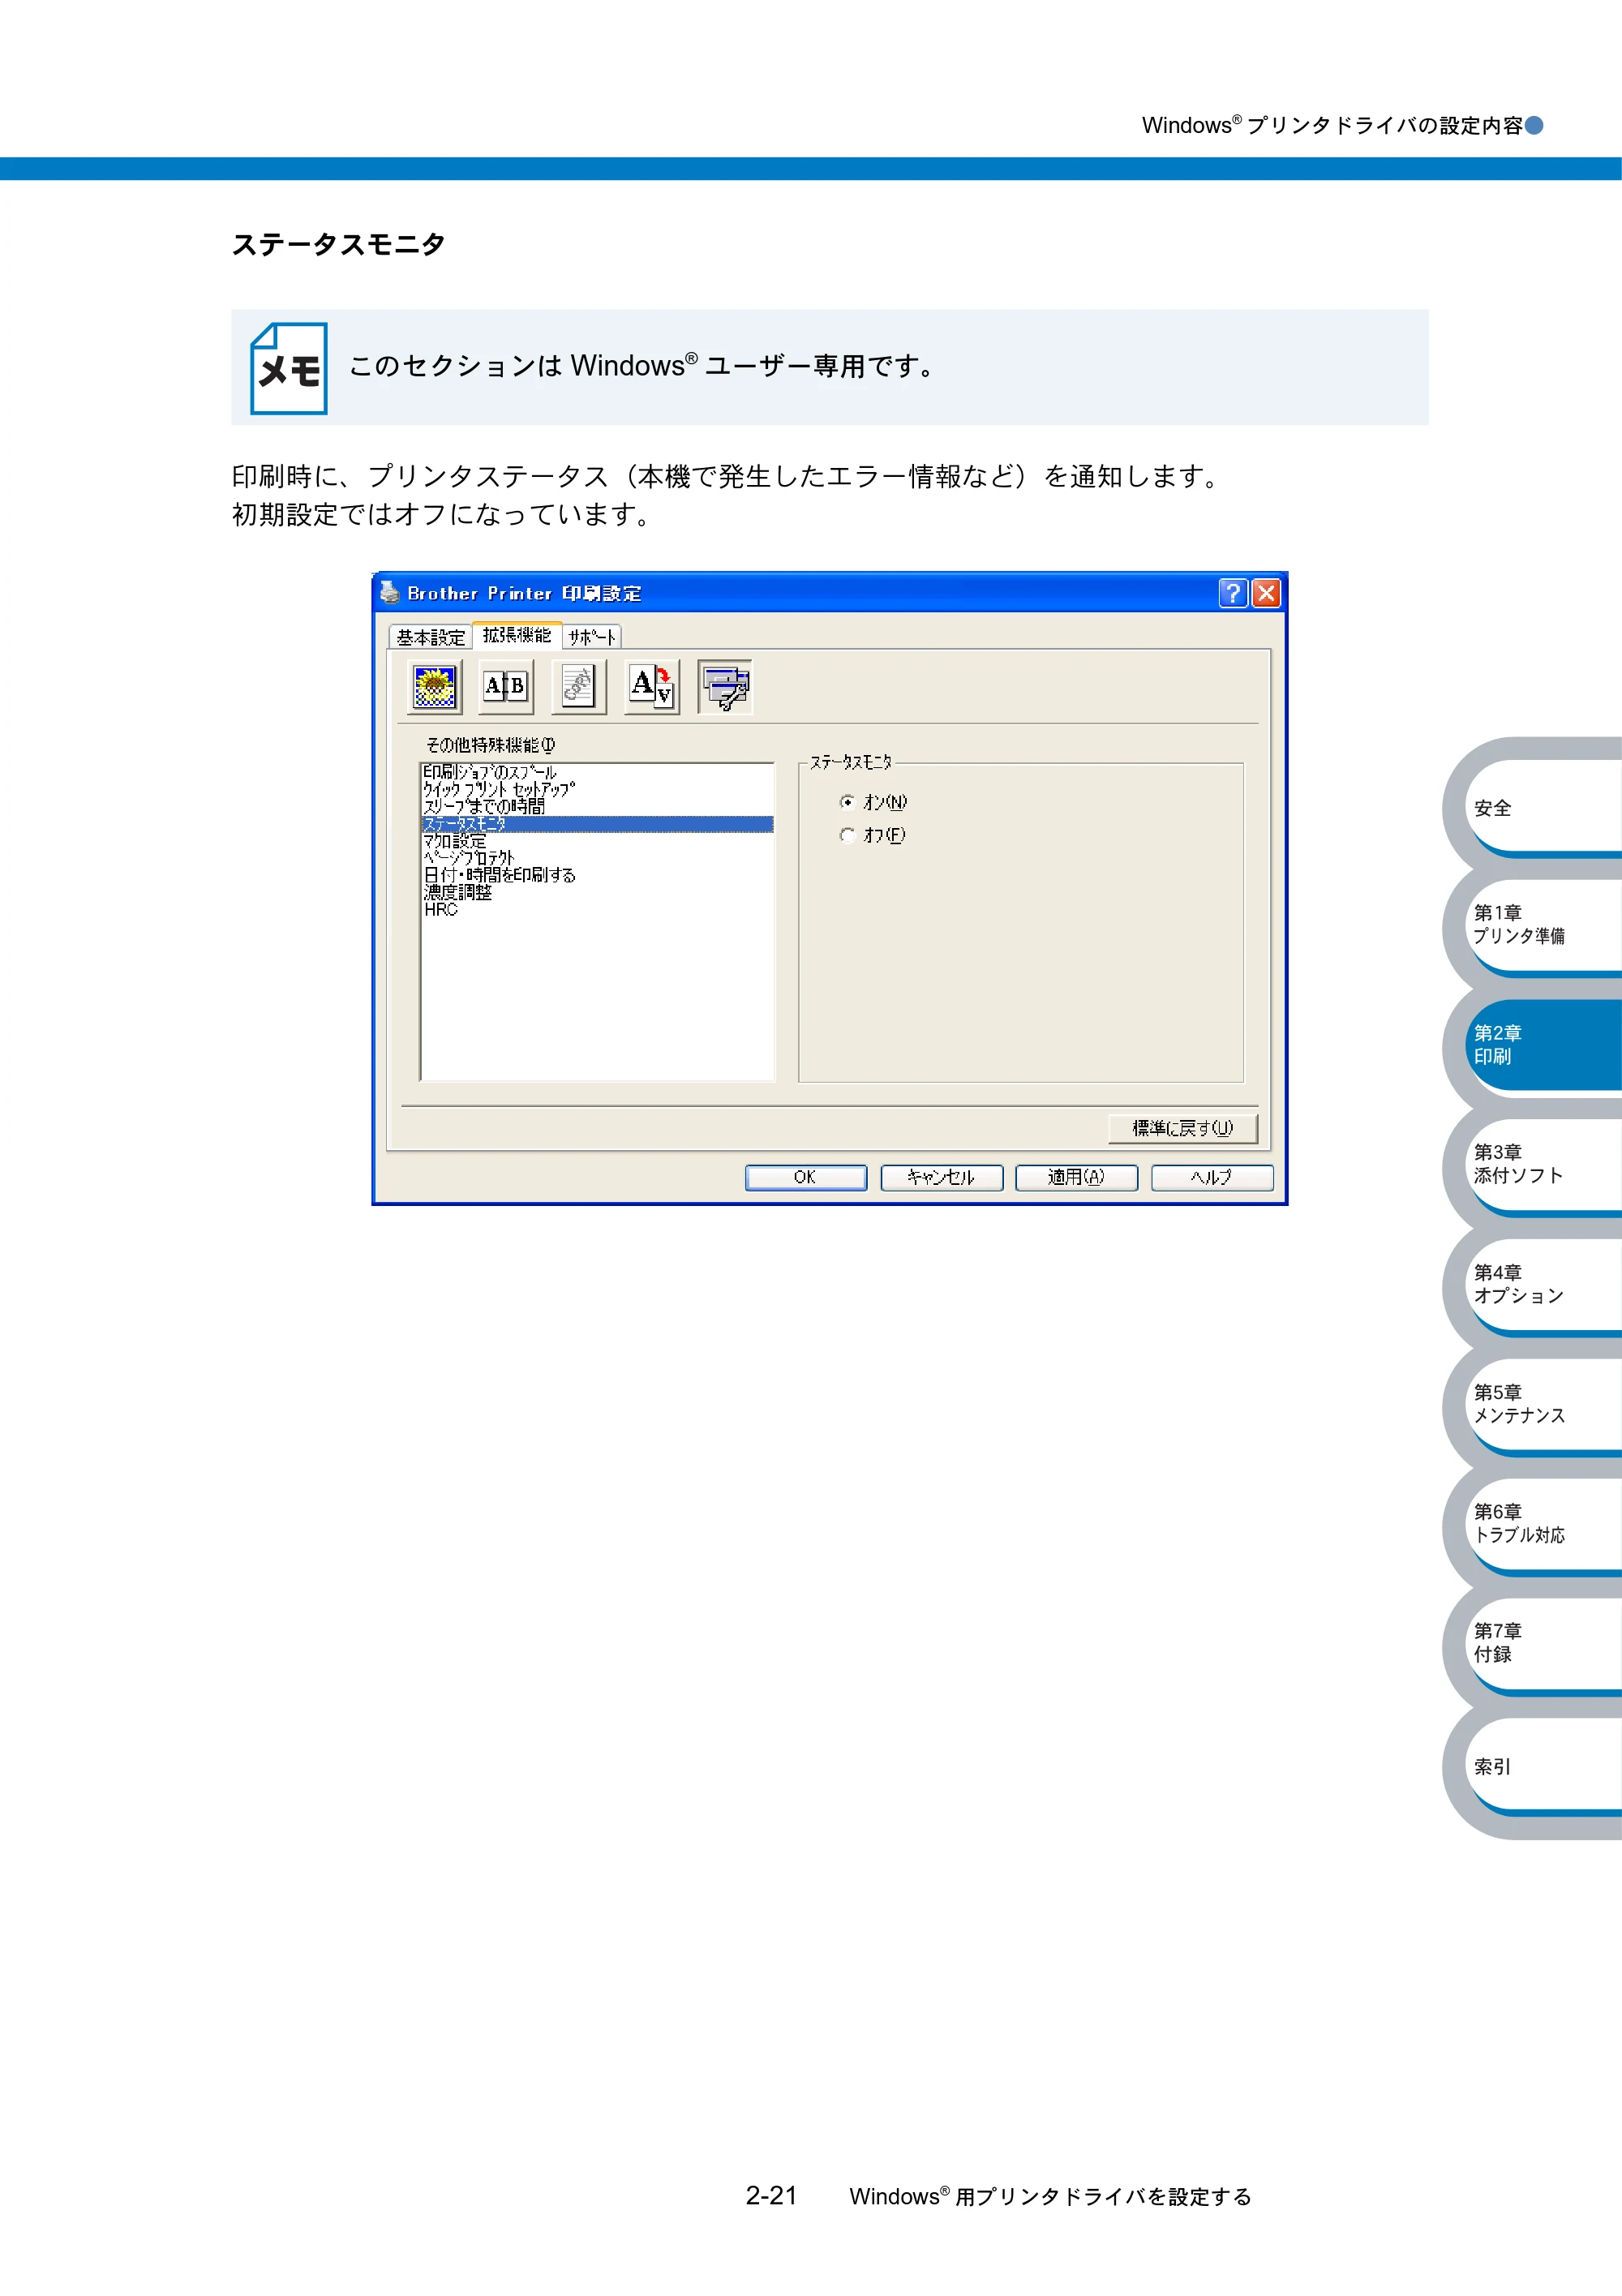Image resolution: width=1622 pixels, height=2296 pixels.
Task: Click the 適用(A) button
Action: coord(1076,1177)
